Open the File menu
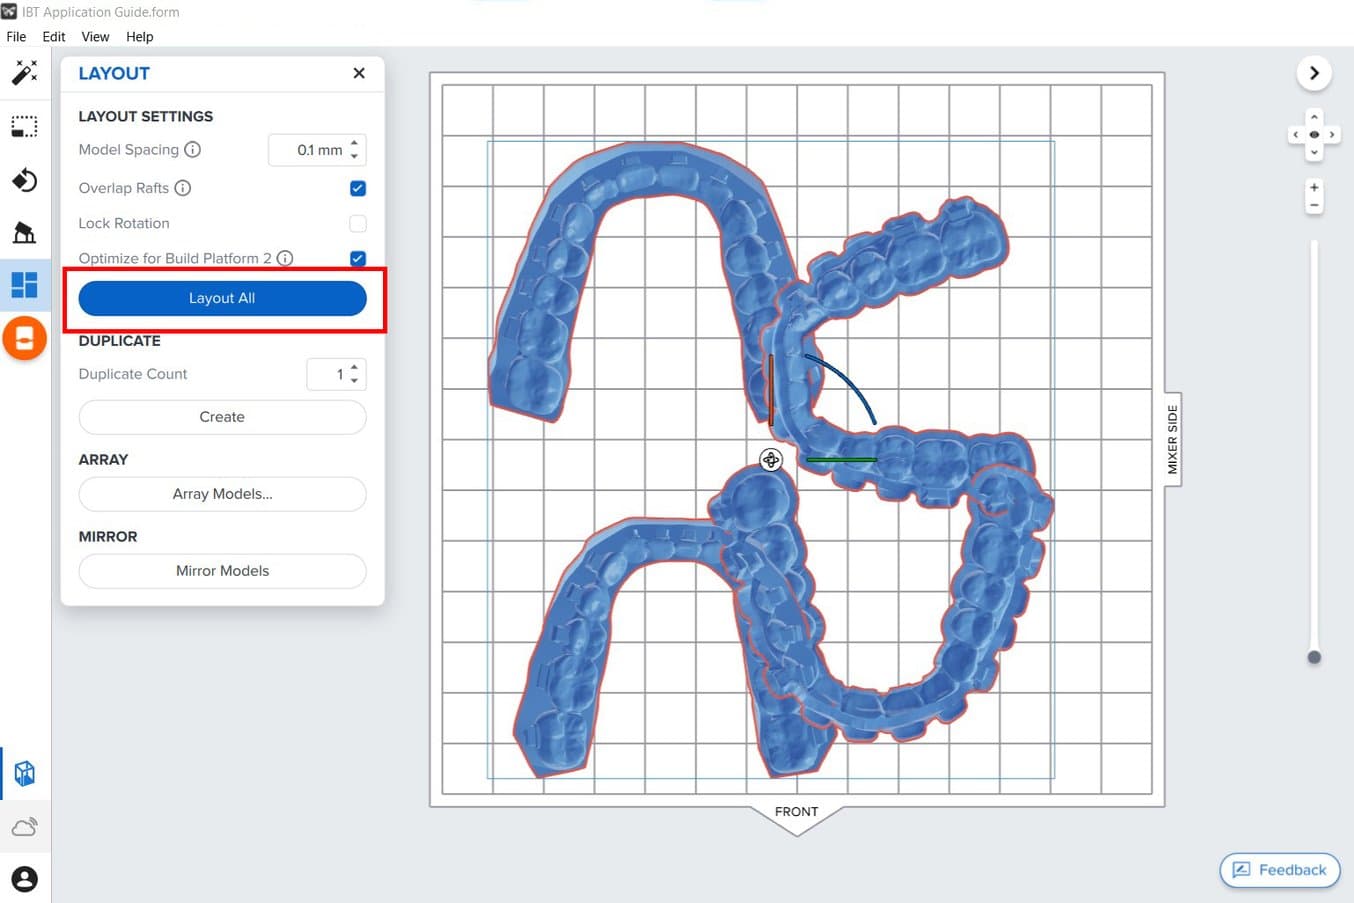The height and width of the screenshot is (903, 1354). [16, 36]
